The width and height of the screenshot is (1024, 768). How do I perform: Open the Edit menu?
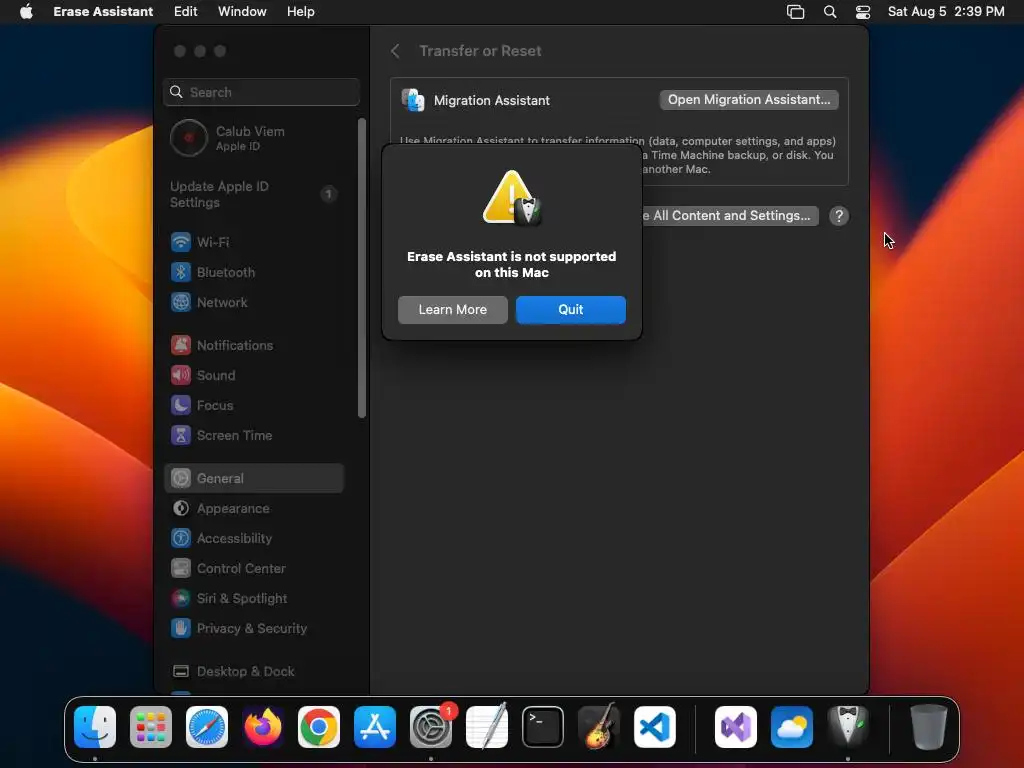click(x=185, y=12)
